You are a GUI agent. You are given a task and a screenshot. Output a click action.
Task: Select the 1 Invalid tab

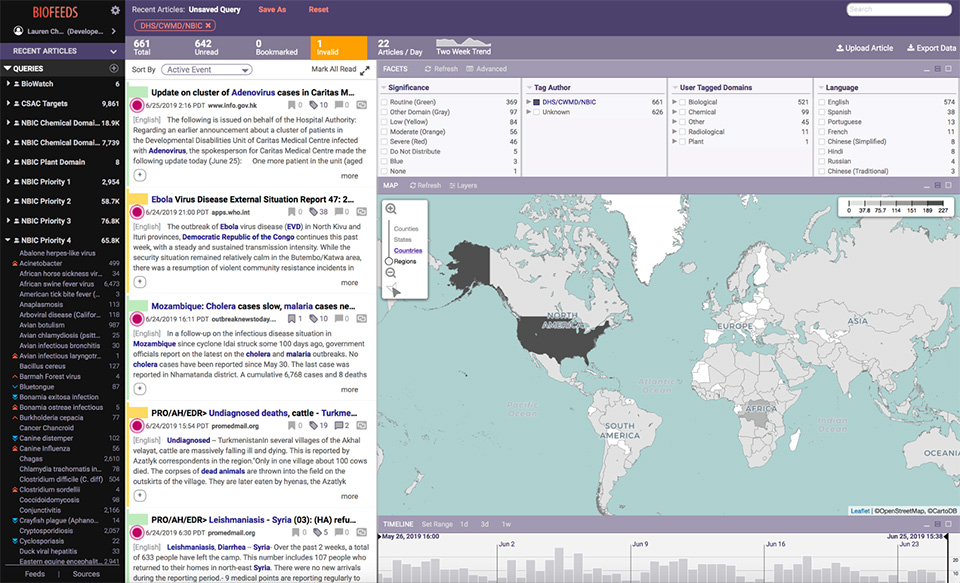339,48
